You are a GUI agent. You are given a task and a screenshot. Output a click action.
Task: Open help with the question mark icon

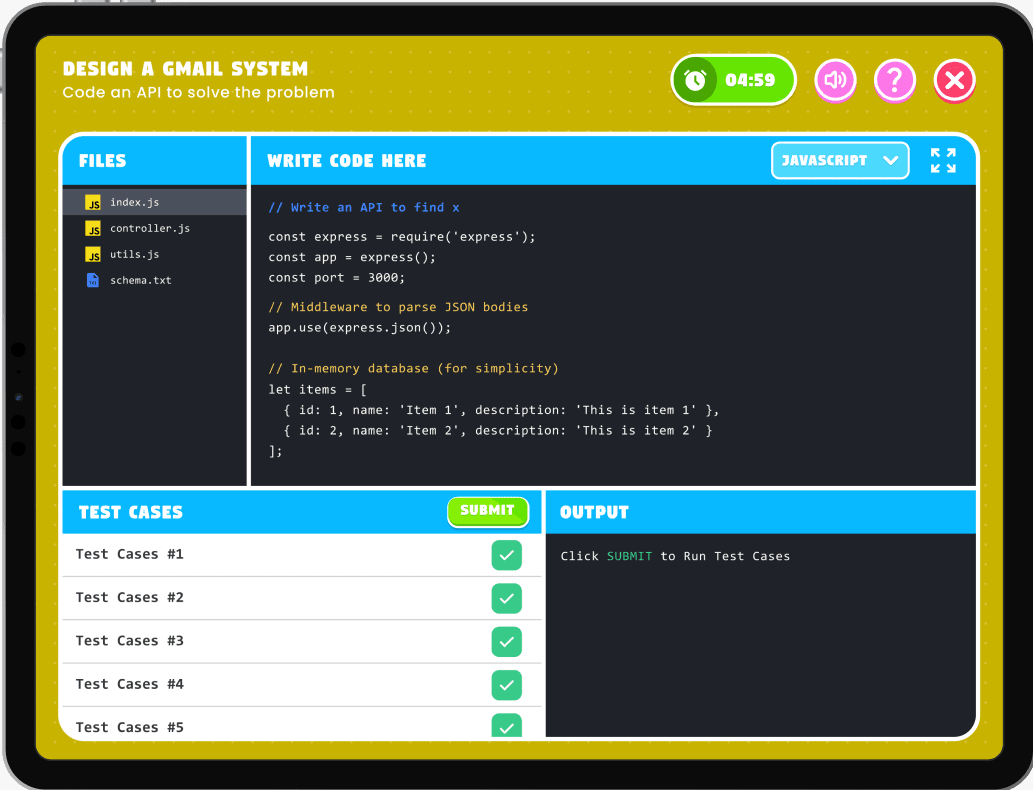[x=895, y=80]
